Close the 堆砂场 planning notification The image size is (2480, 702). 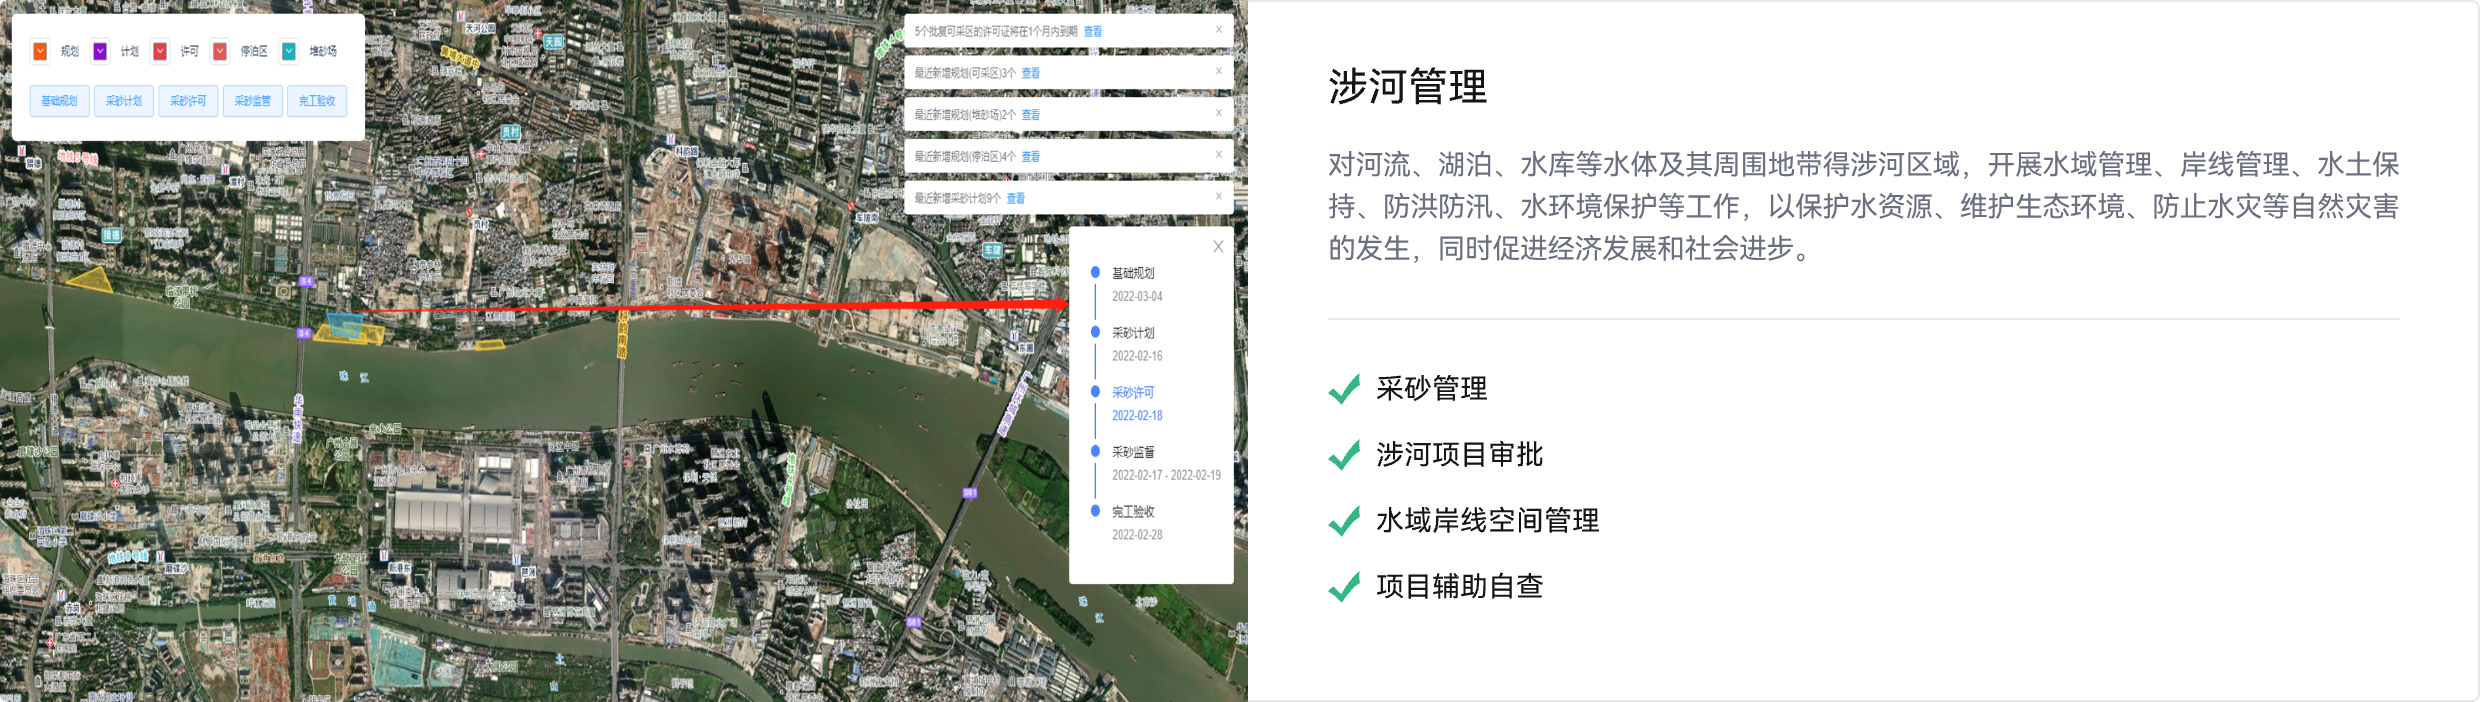click(x=1218, y=113)
